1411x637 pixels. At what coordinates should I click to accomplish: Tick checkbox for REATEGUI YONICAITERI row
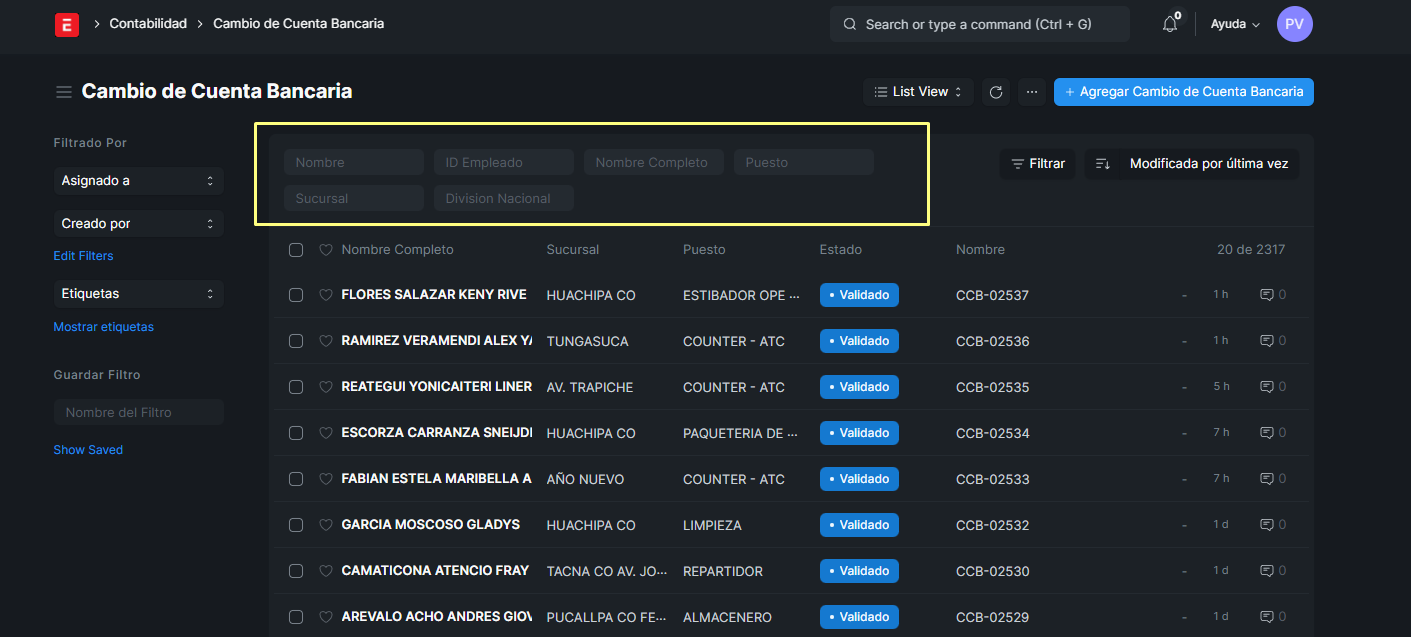pyautogui.click(x=296, y=387)
